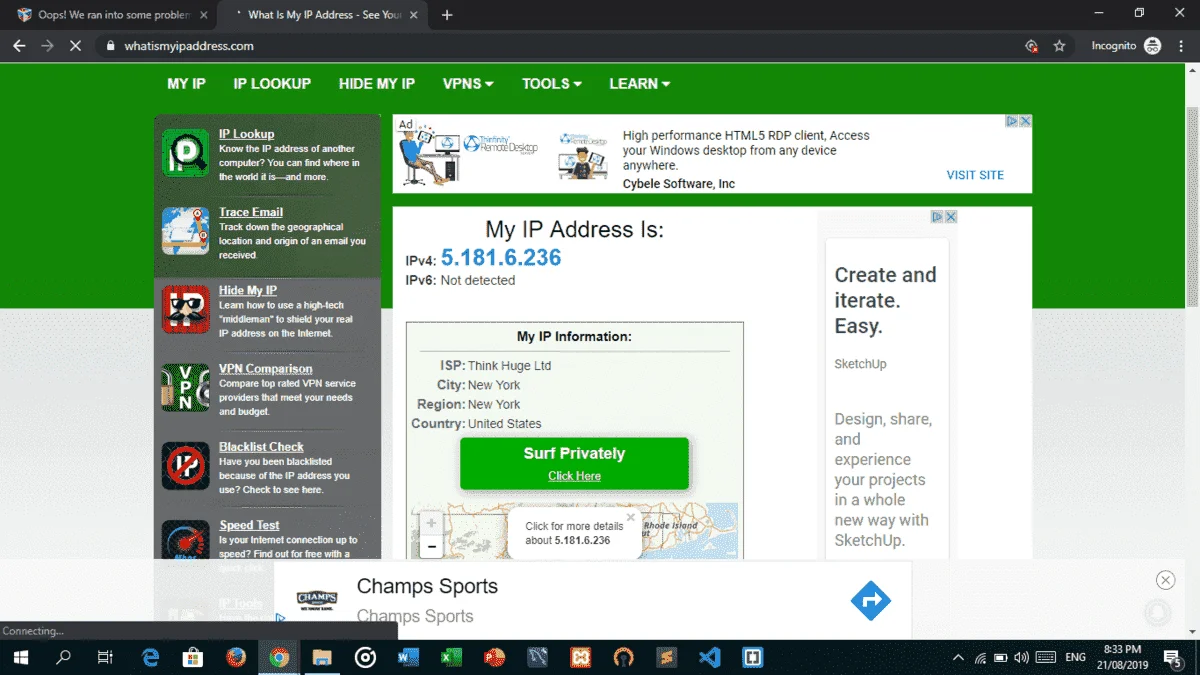Open the Incognito profile icon
Viewport: 1200px width, 675px height.
click(1152, 46)
